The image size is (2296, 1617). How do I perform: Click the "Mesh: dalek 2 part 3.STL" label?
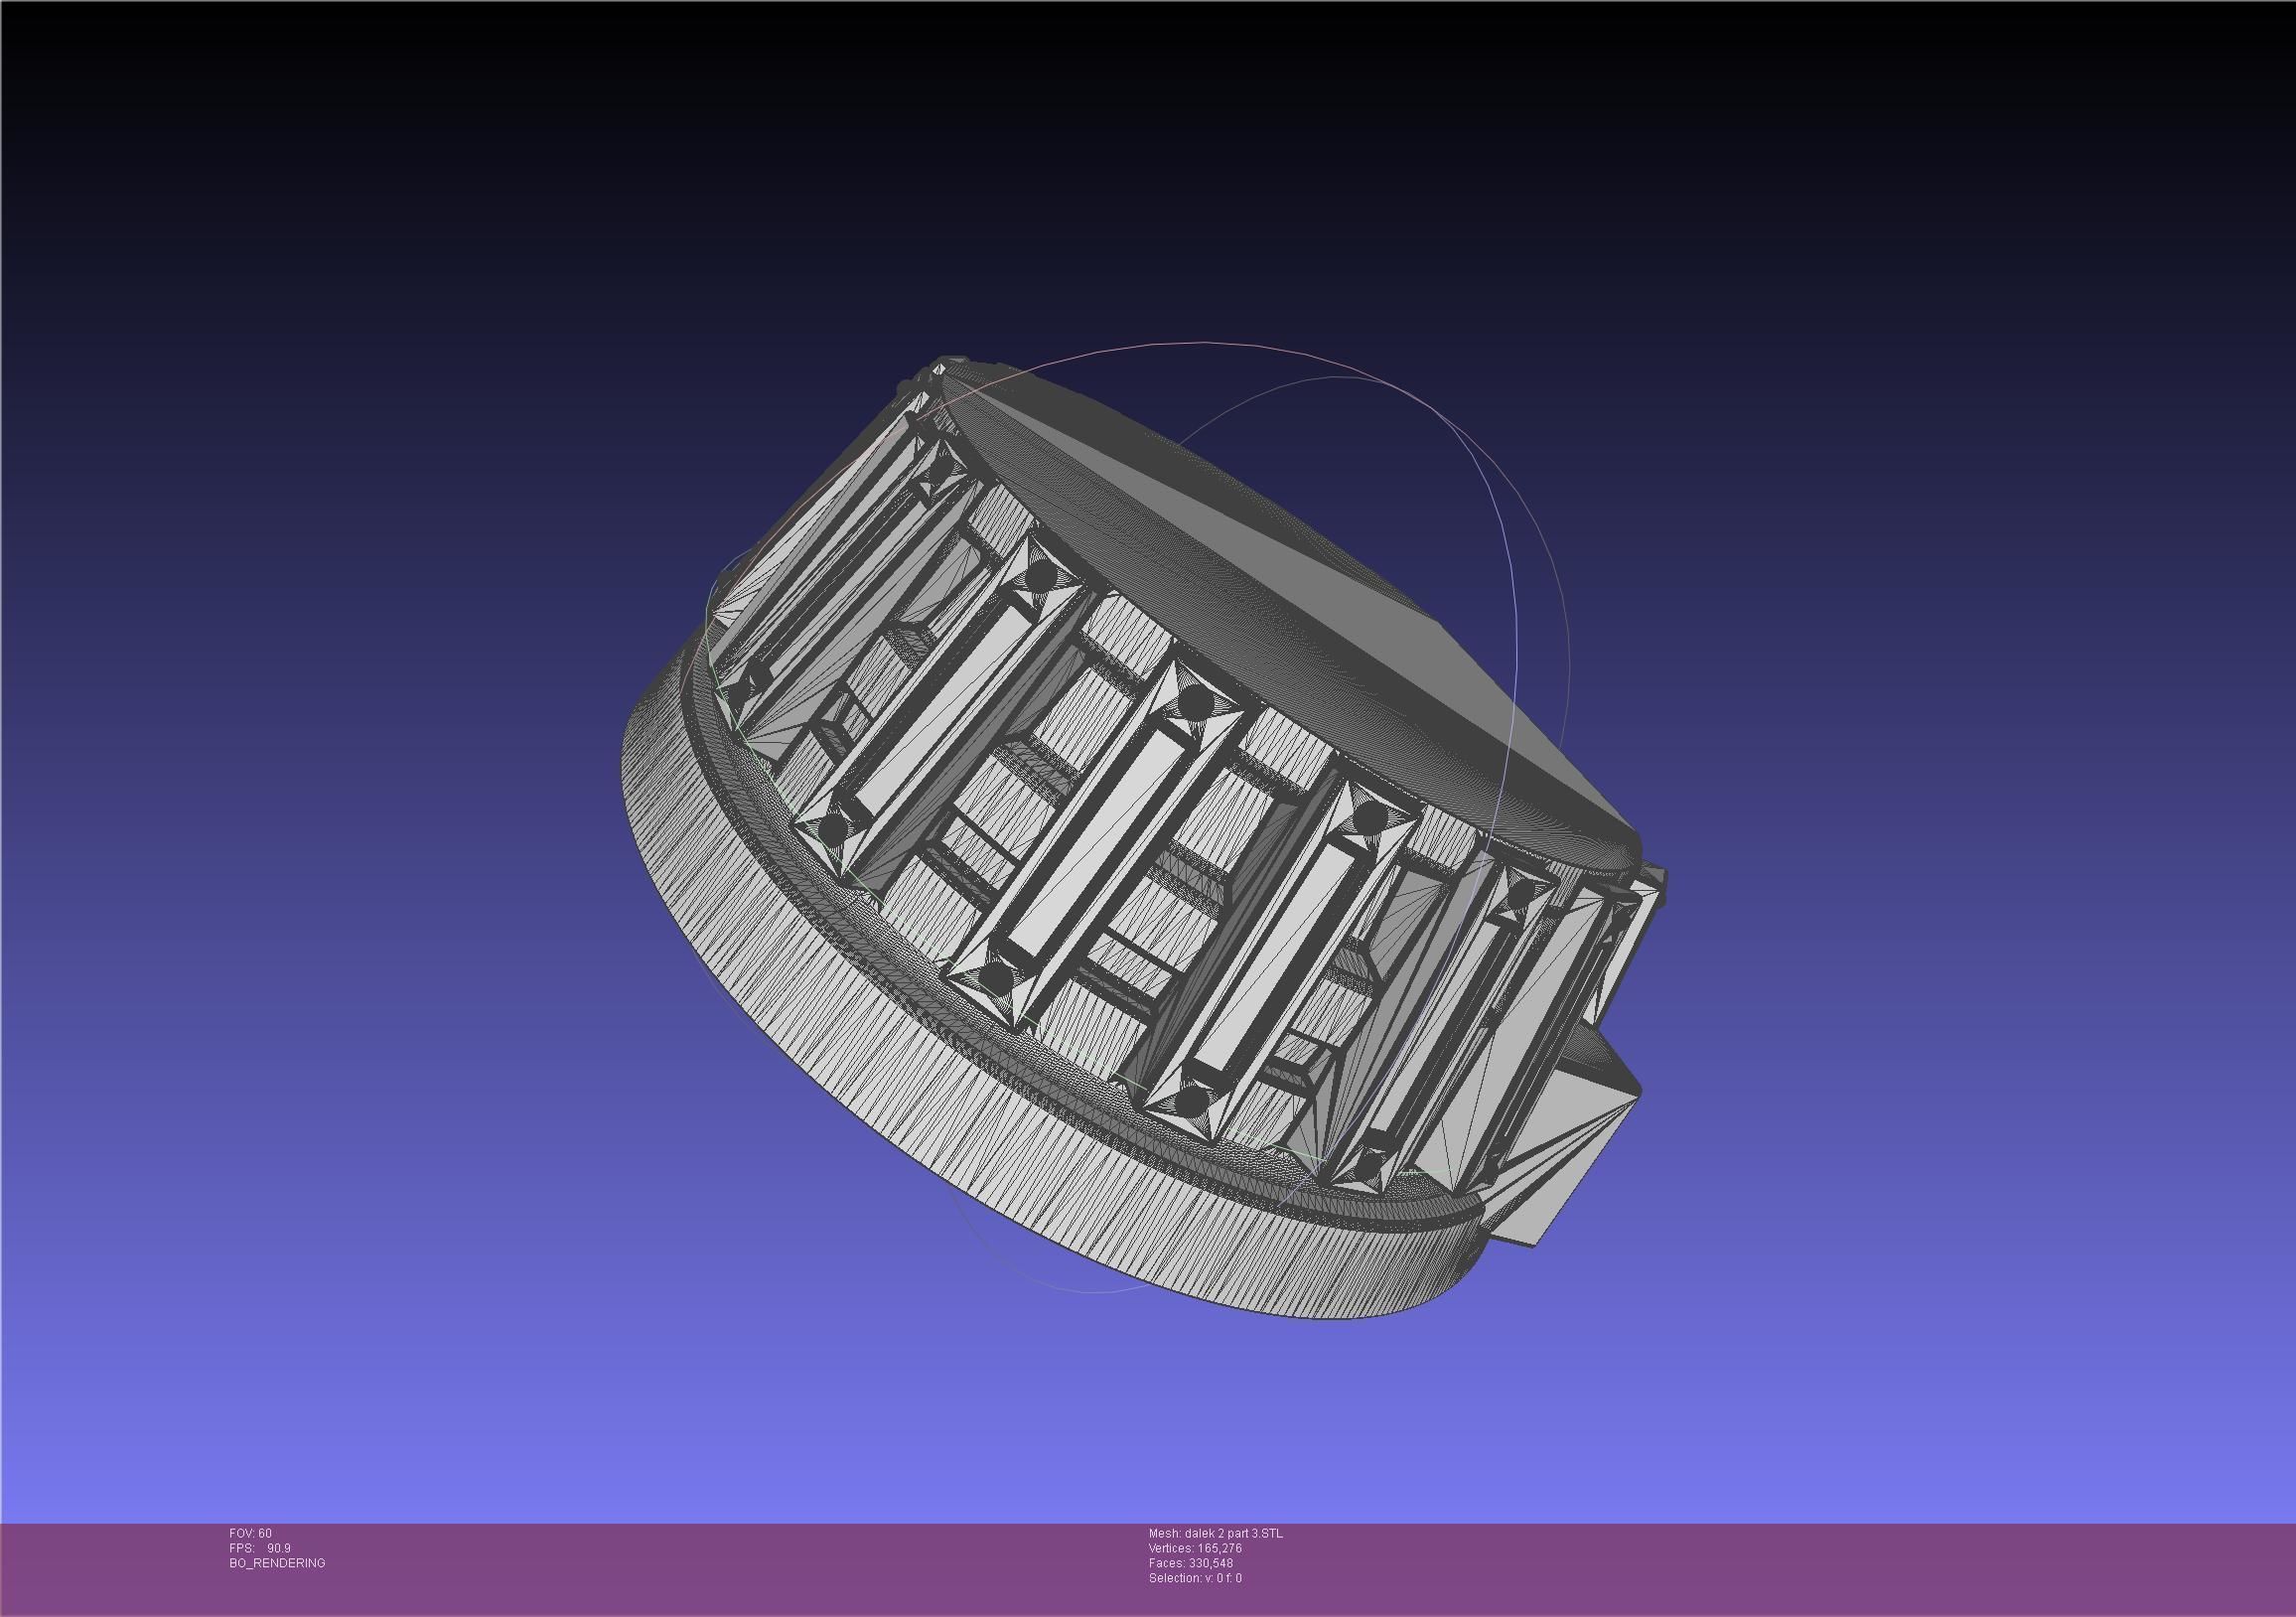coord(1215,1533)
